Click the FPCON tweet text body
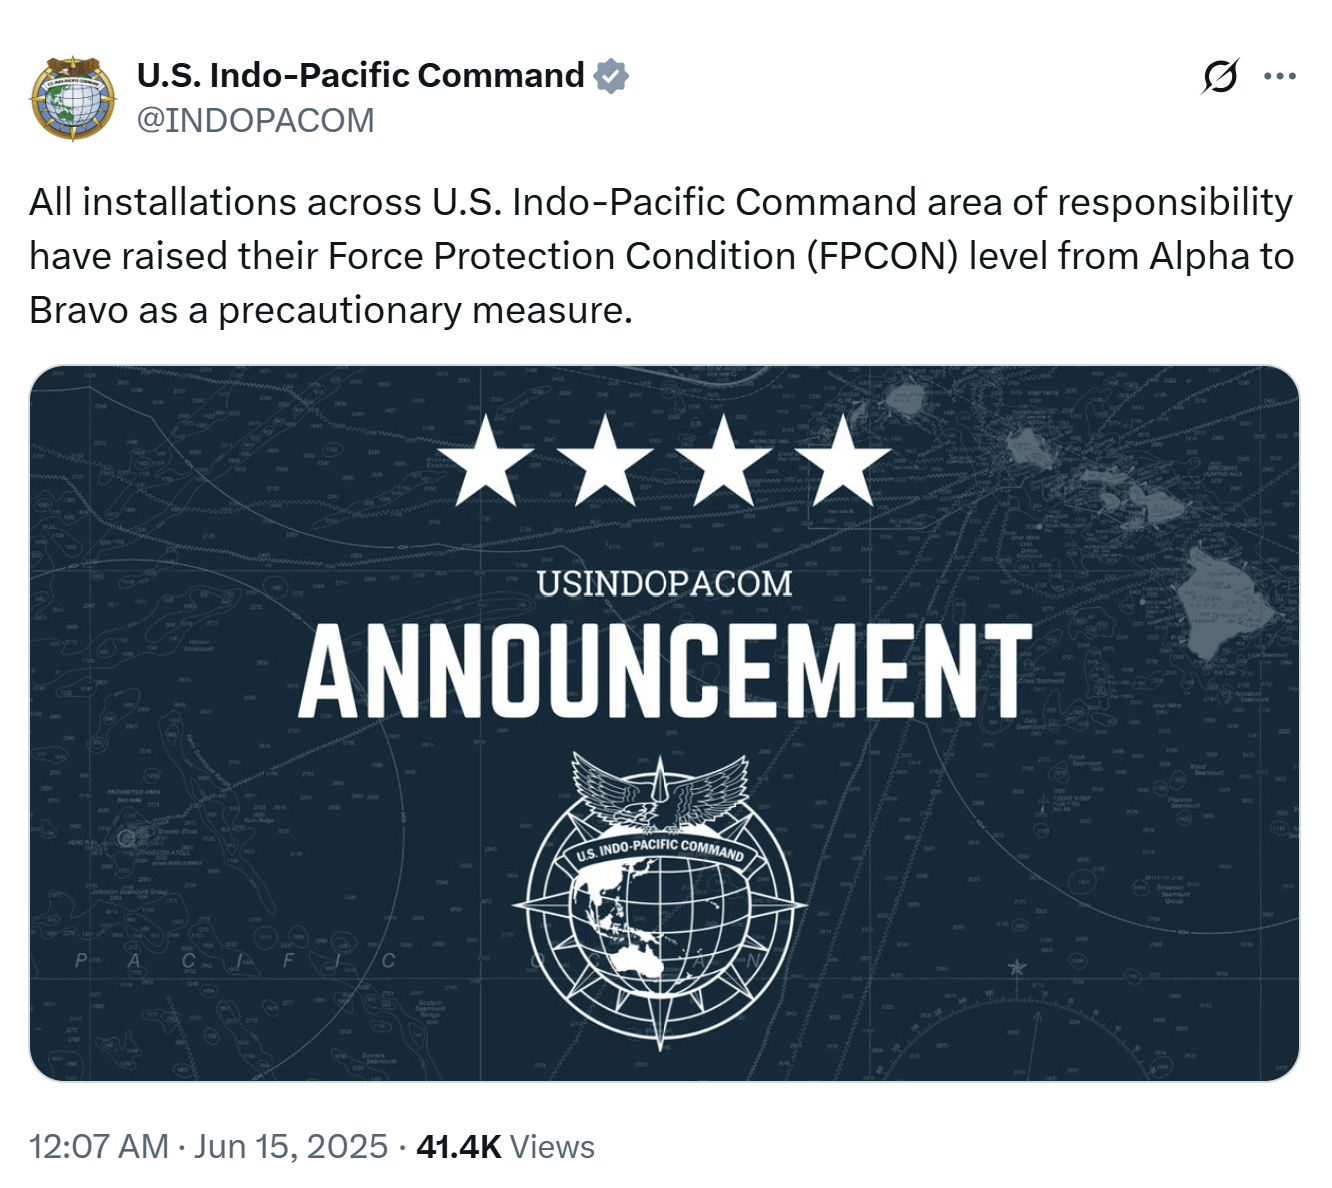Image resolution: width=1332 pixels, height=1188 pixels. [660, 256]
